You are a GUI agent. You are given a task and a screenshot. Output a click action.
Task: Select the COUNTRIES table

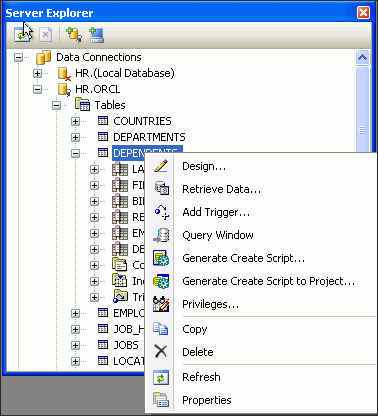[142, 121]
